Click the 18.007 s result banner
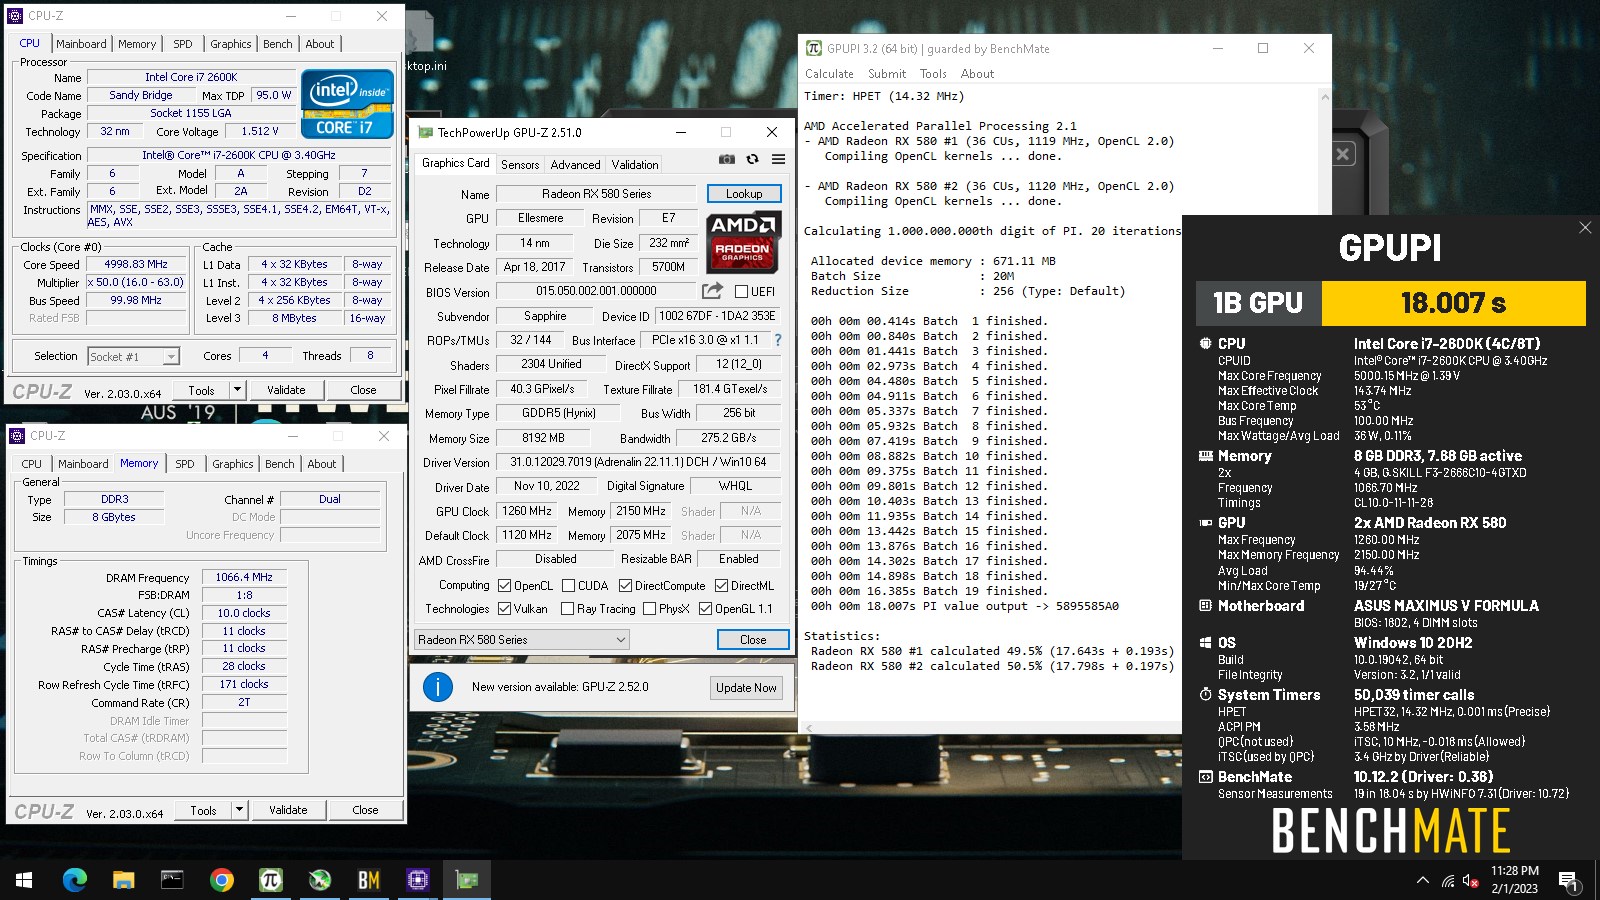1600x900 pixels. tap(1453, 303)
